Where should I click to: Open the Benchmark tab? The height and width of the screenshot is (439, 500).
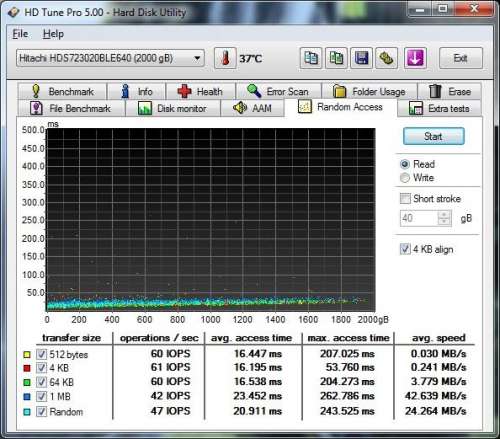click(63, 91)
